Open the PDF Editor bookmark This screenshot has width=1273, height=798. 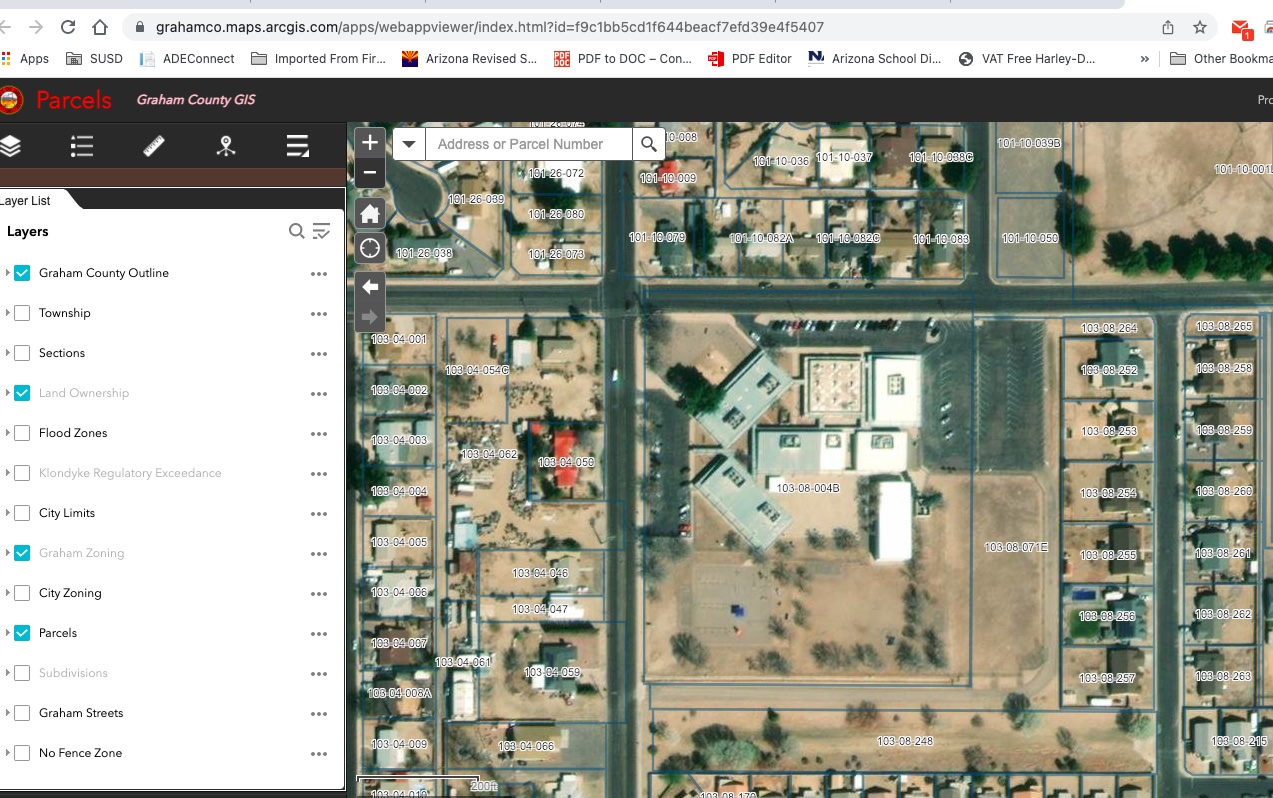[x=750, y=59]
